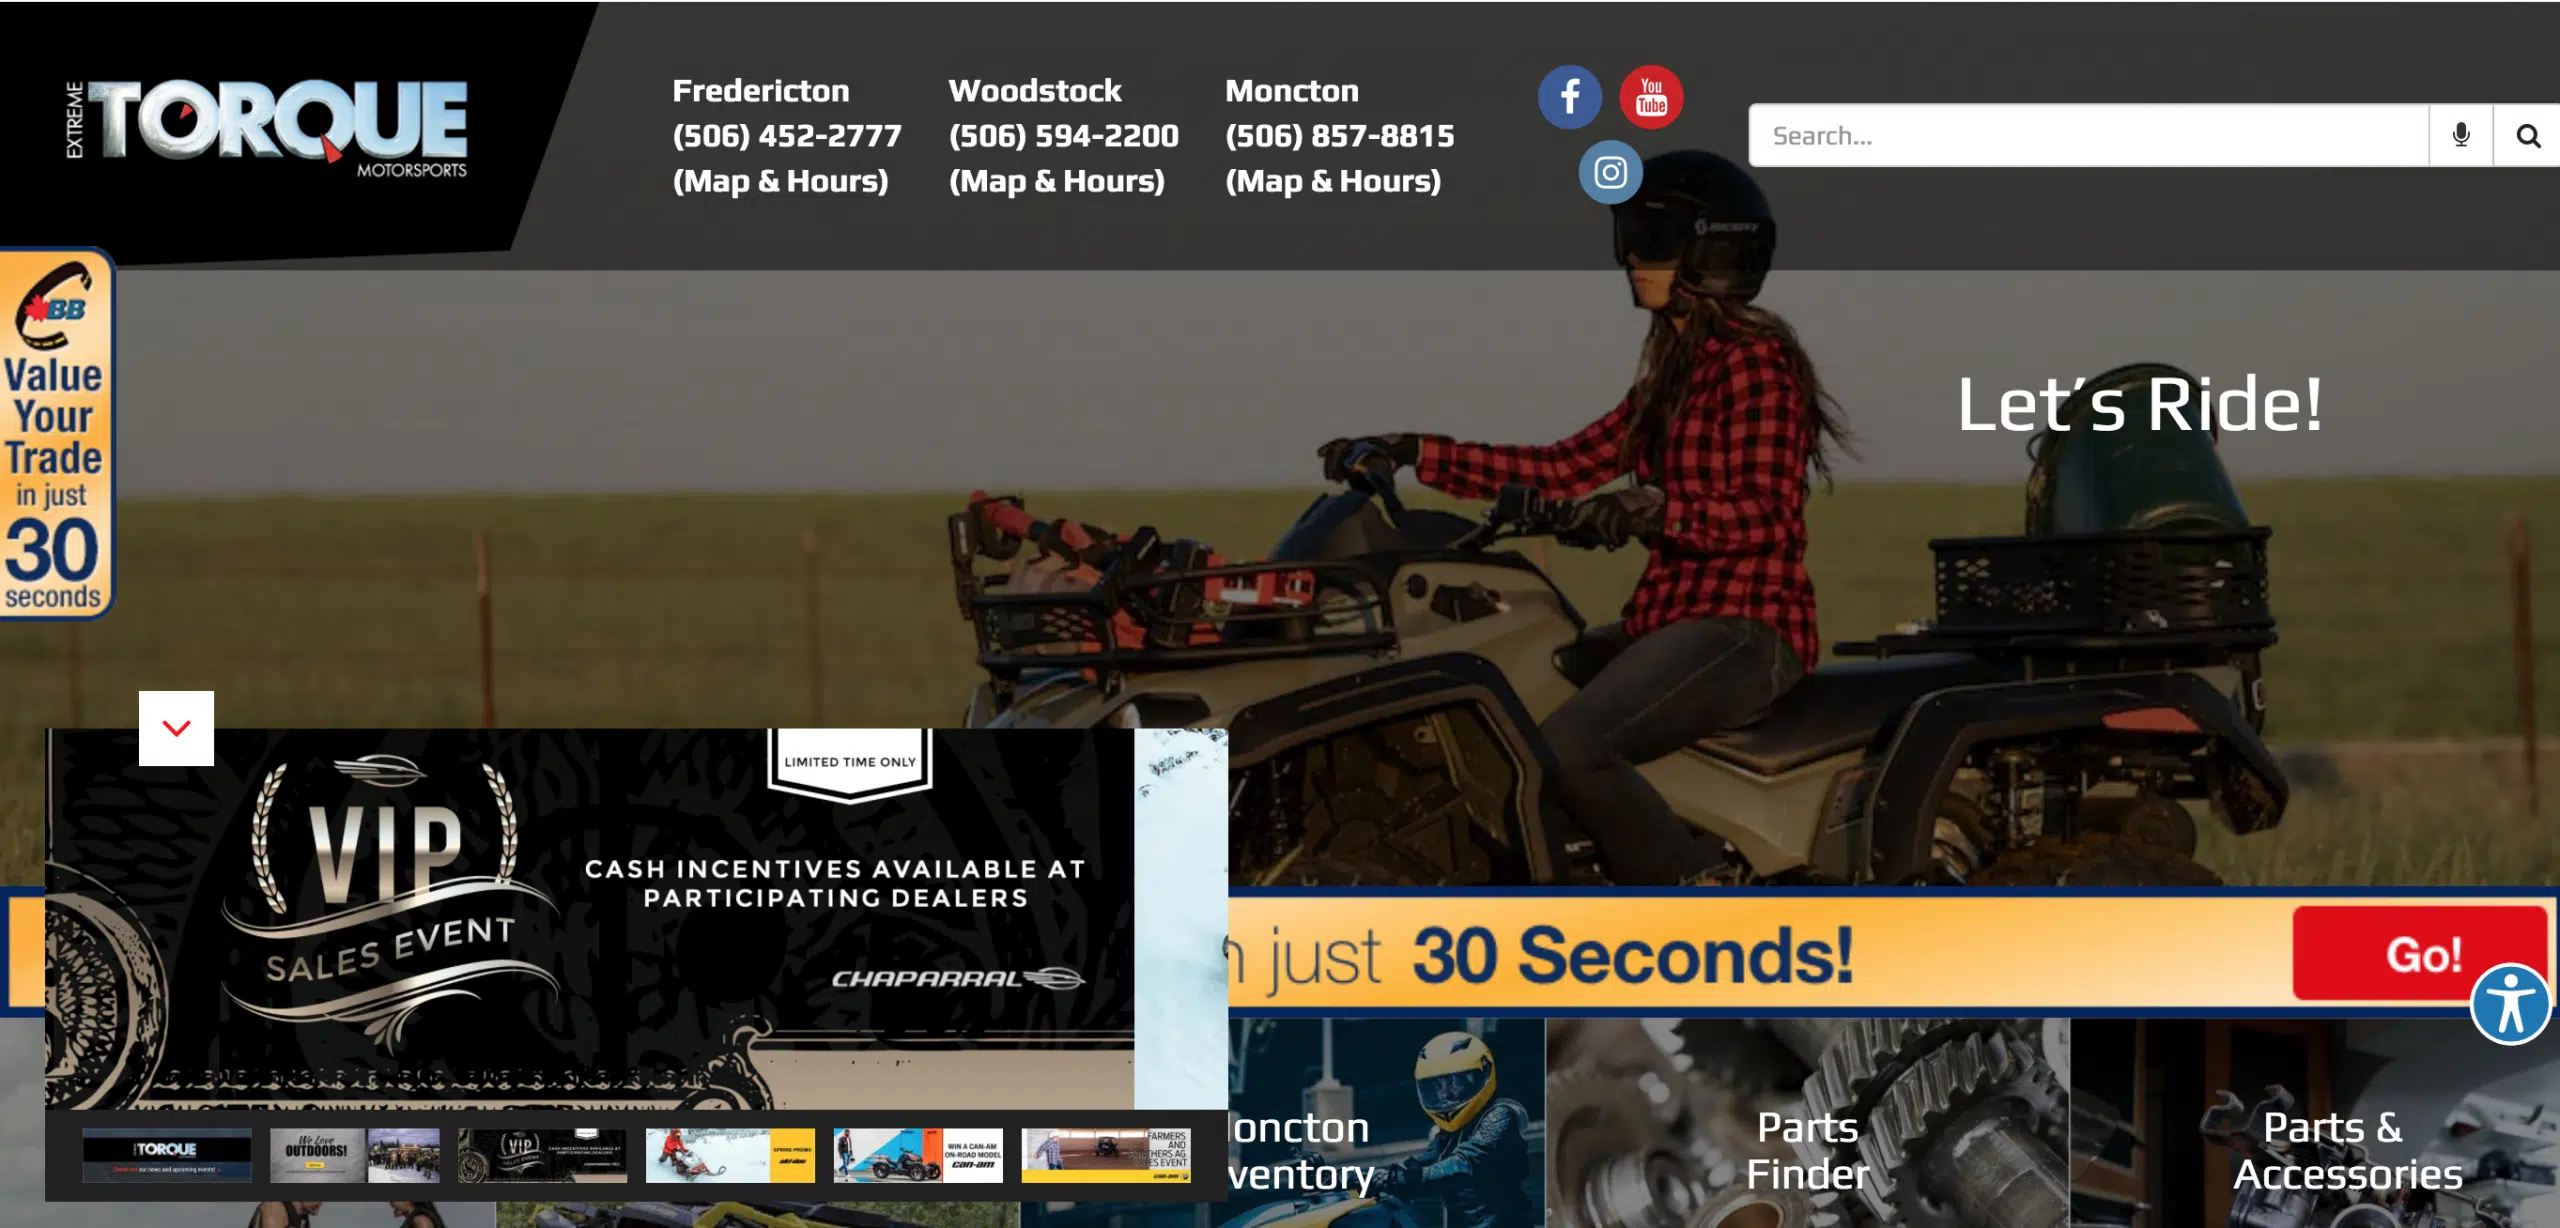Click the VIP Sales Event banner

pyautogui.click(x=590, y=918)
